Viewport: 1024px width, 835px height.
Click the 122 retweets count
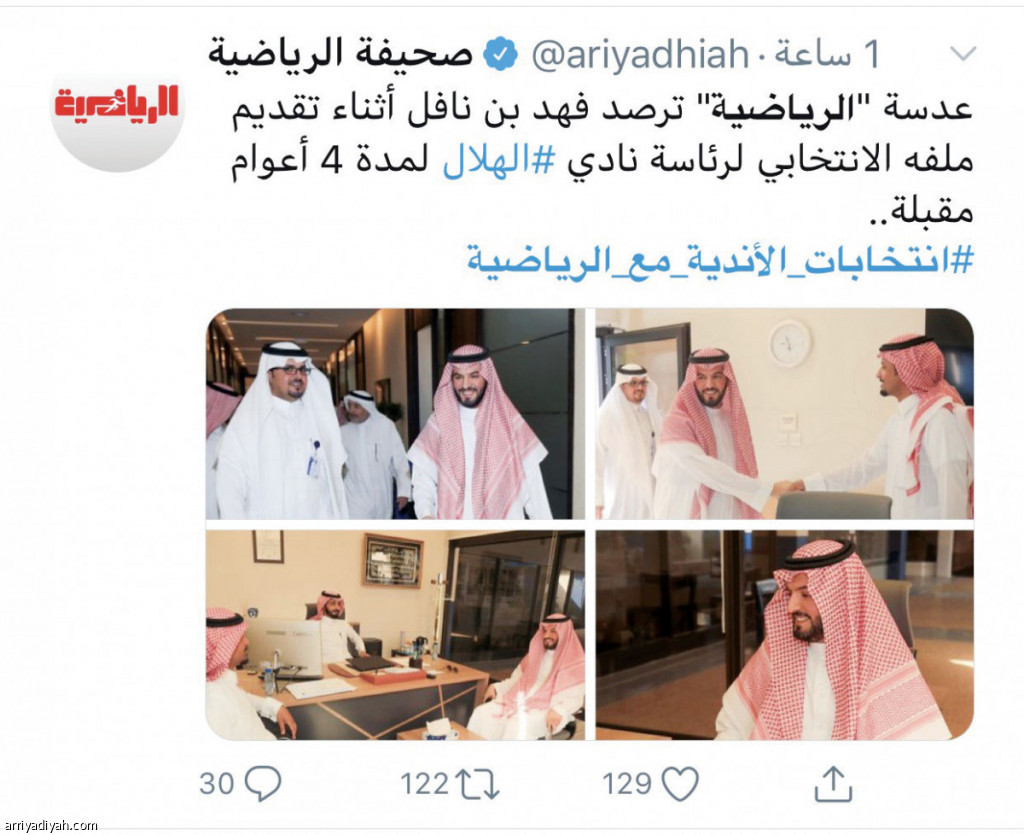point(424,783)
